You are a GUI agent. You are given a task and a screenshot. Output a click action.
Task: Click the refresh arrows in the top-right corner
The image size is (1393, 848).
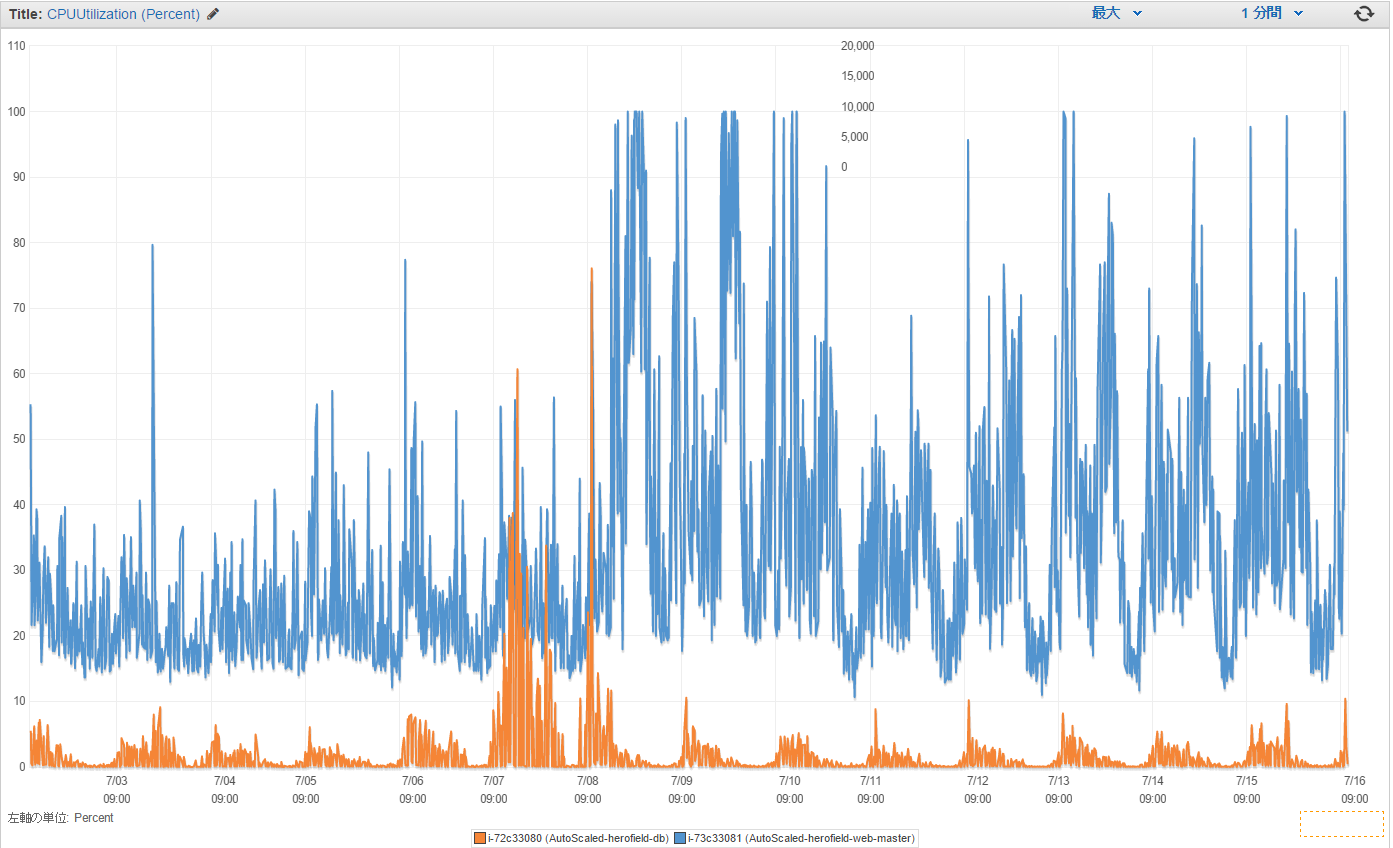coord(1365,13)
